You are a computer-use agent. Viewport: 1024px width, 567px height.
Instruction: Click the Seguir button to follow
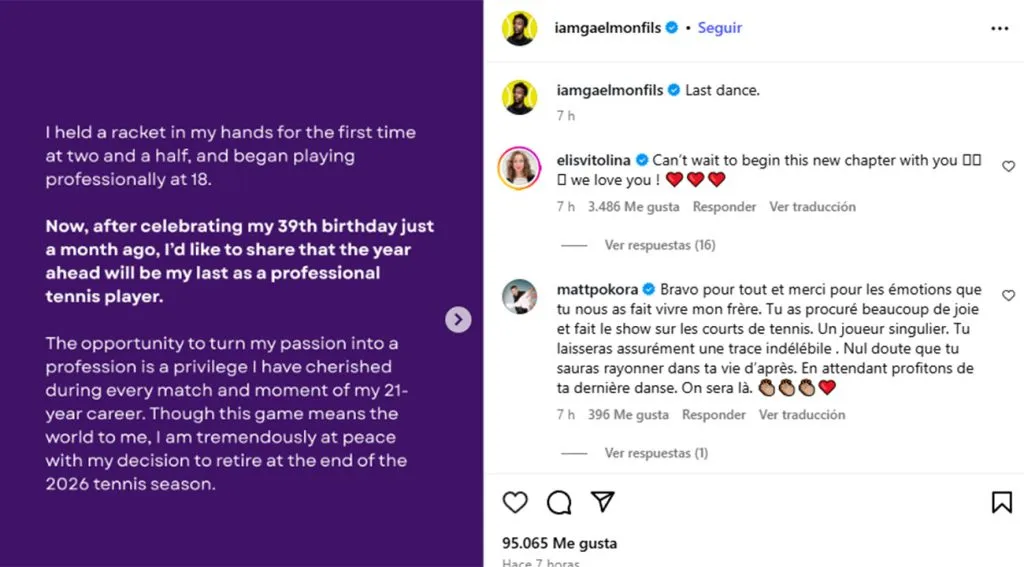tap(719, 28)
